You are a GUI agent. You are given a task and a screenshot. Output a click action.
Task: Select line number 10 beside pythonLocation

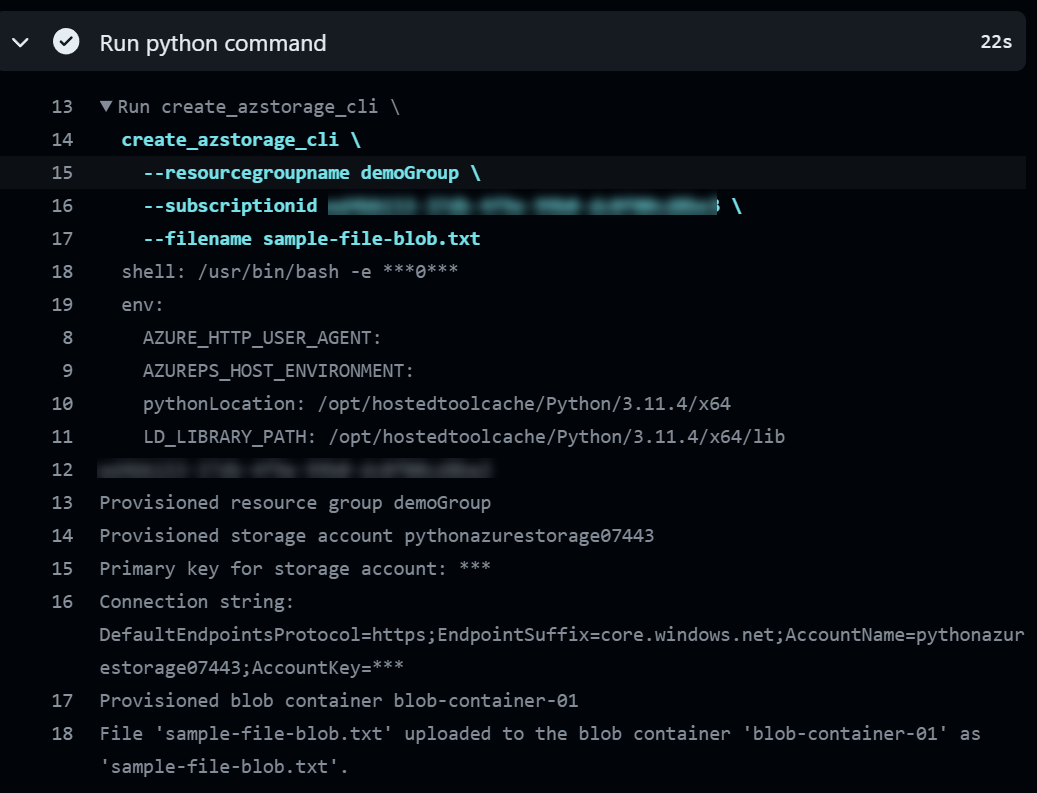pos(62,403)
